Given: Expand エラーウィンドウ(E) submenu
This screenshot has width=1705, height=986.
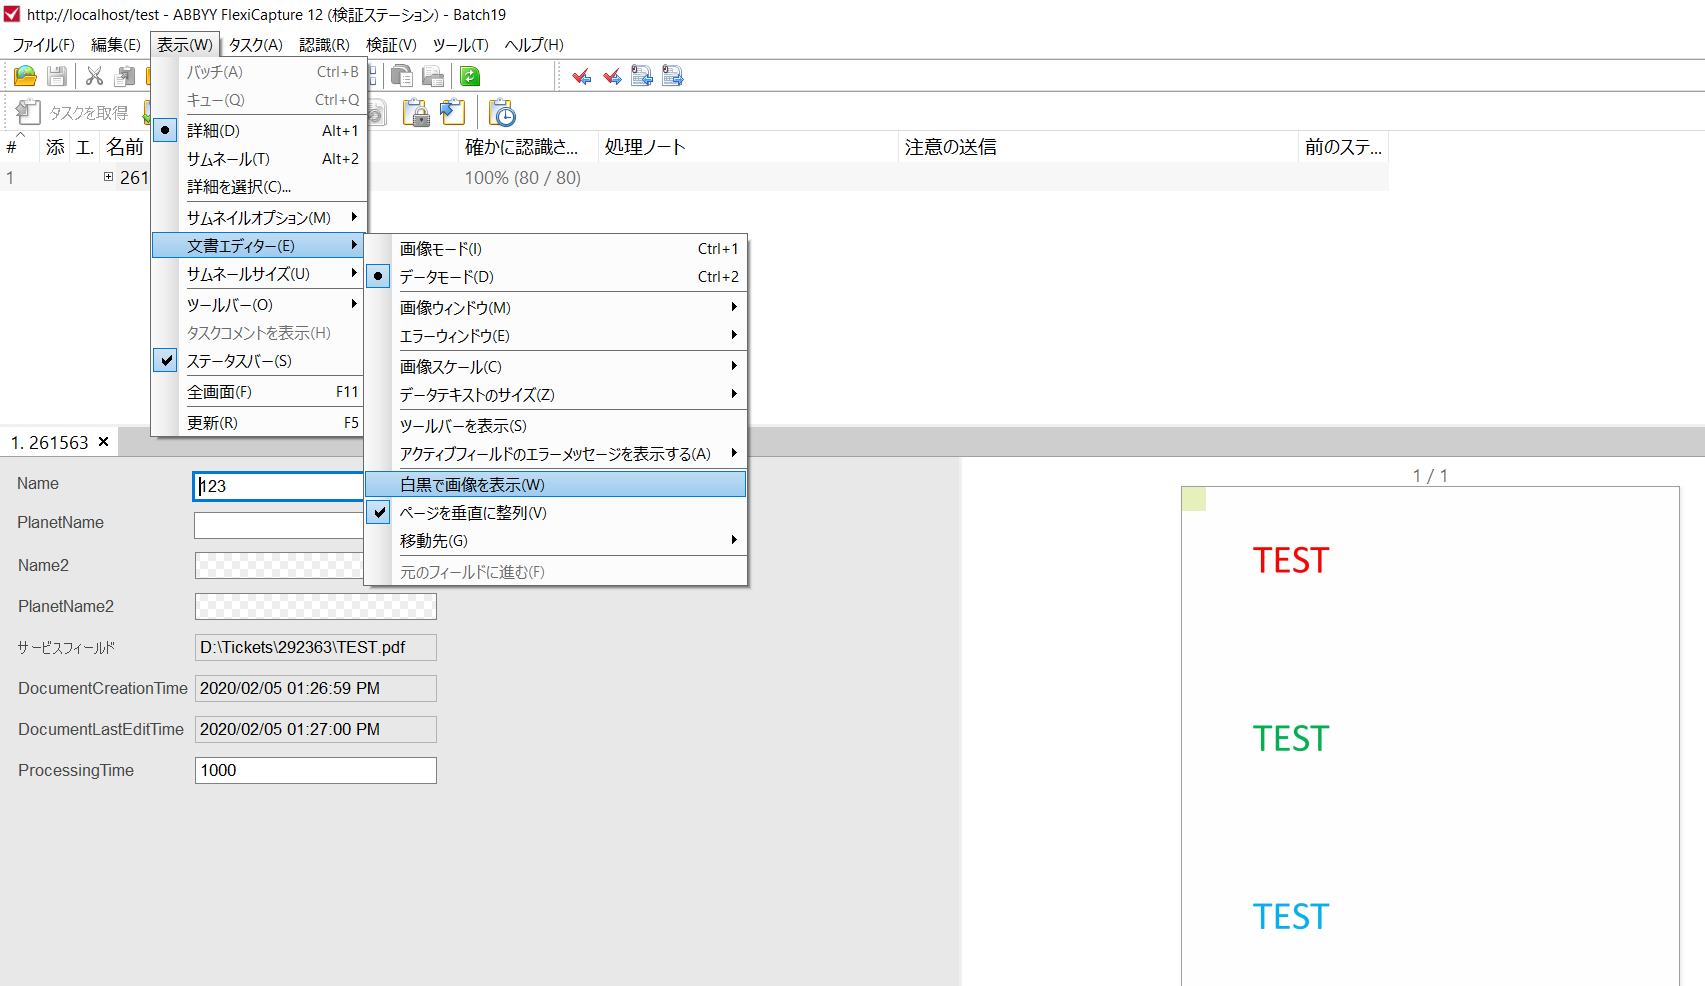Looking at the screenshot, I should pyautogui.click(x=556, y=335).
